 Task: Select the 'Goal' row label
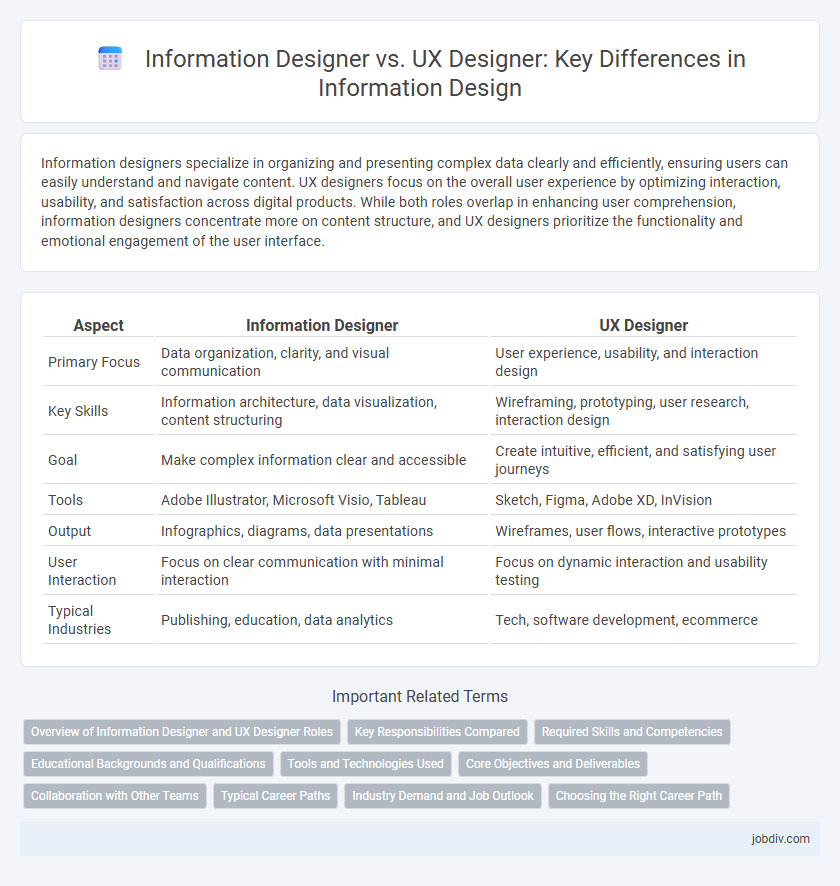(x=62, y=461)
